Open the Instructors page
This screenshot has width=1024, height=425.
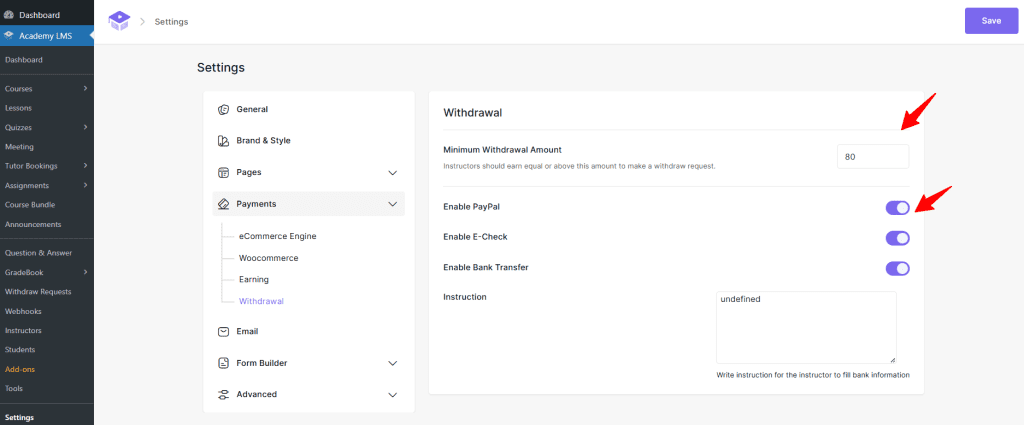point(23,330)
